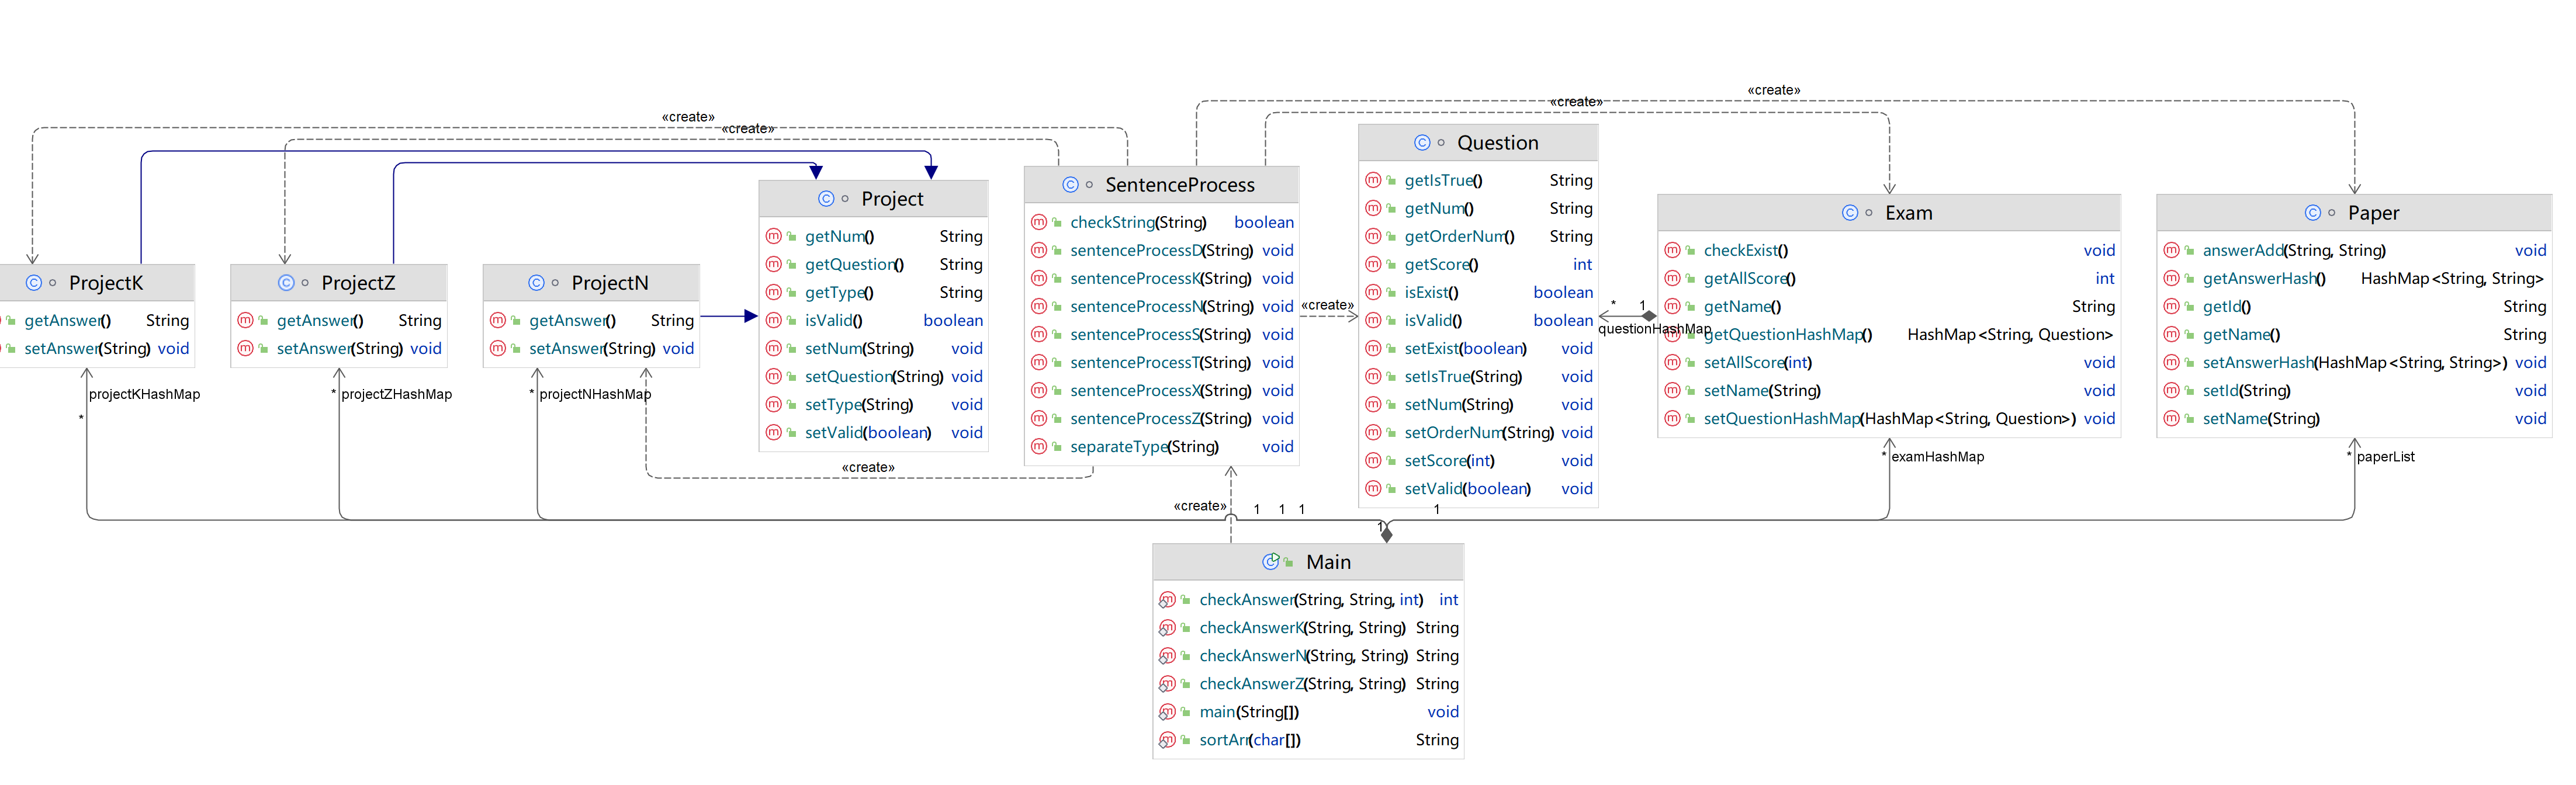Click the method icon next to checkString
The width and height of the screenshot is (2576, 785).
tap(1039, 222)
